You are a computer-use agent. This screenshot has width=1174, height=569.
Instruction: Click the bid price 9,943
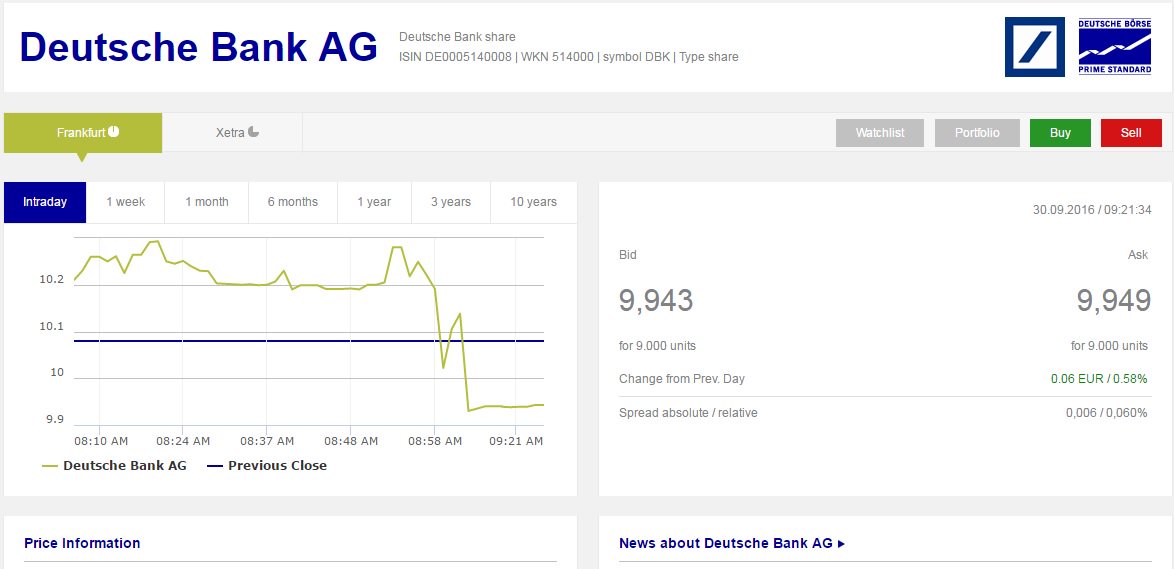(656, 300)
